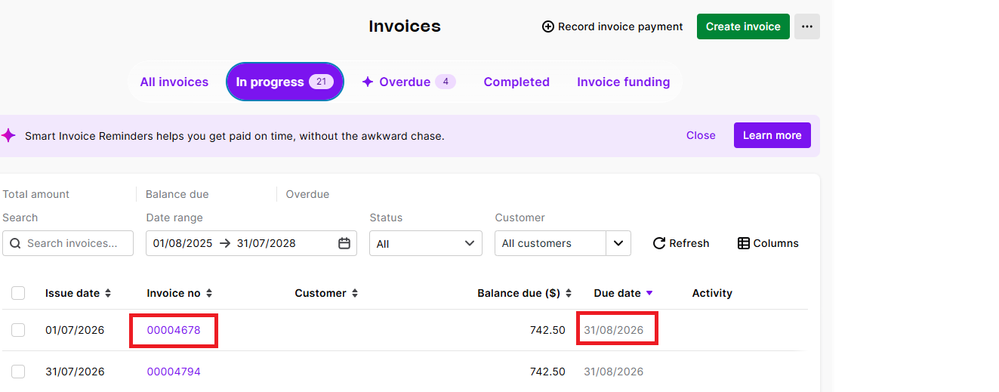This screenshot has width=999, height=392.
Task: Open the Status dropdown set to All
Action: tap(426, 243)
